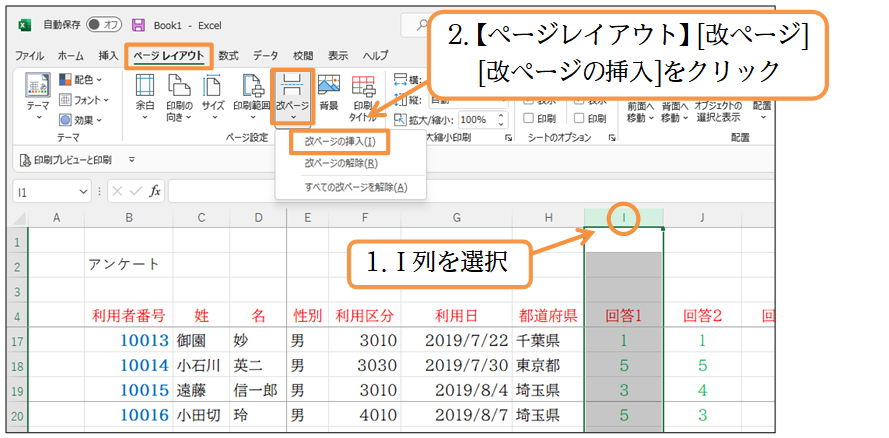Screen dimensions: 889x438
Task: Open the ヘルプ tab
Action: click(375, 56)
